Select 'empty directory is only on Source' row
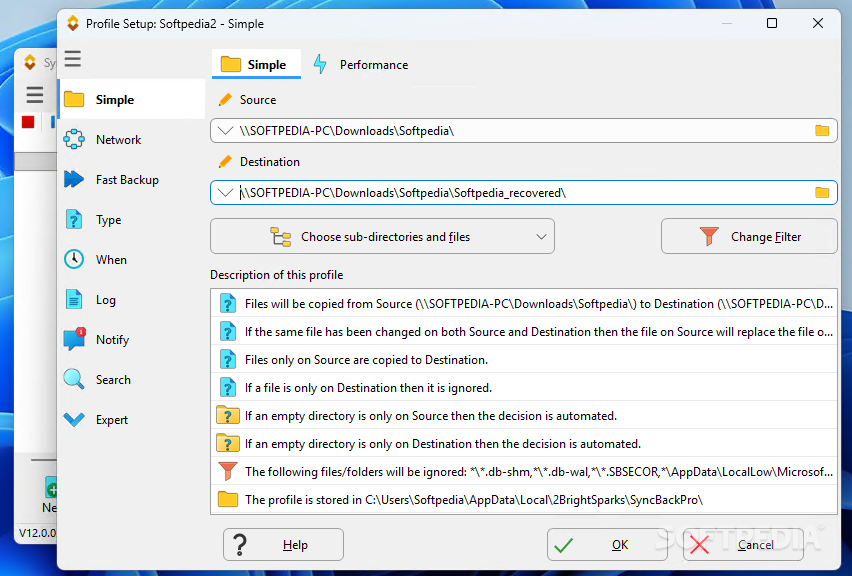 (524, 416)
